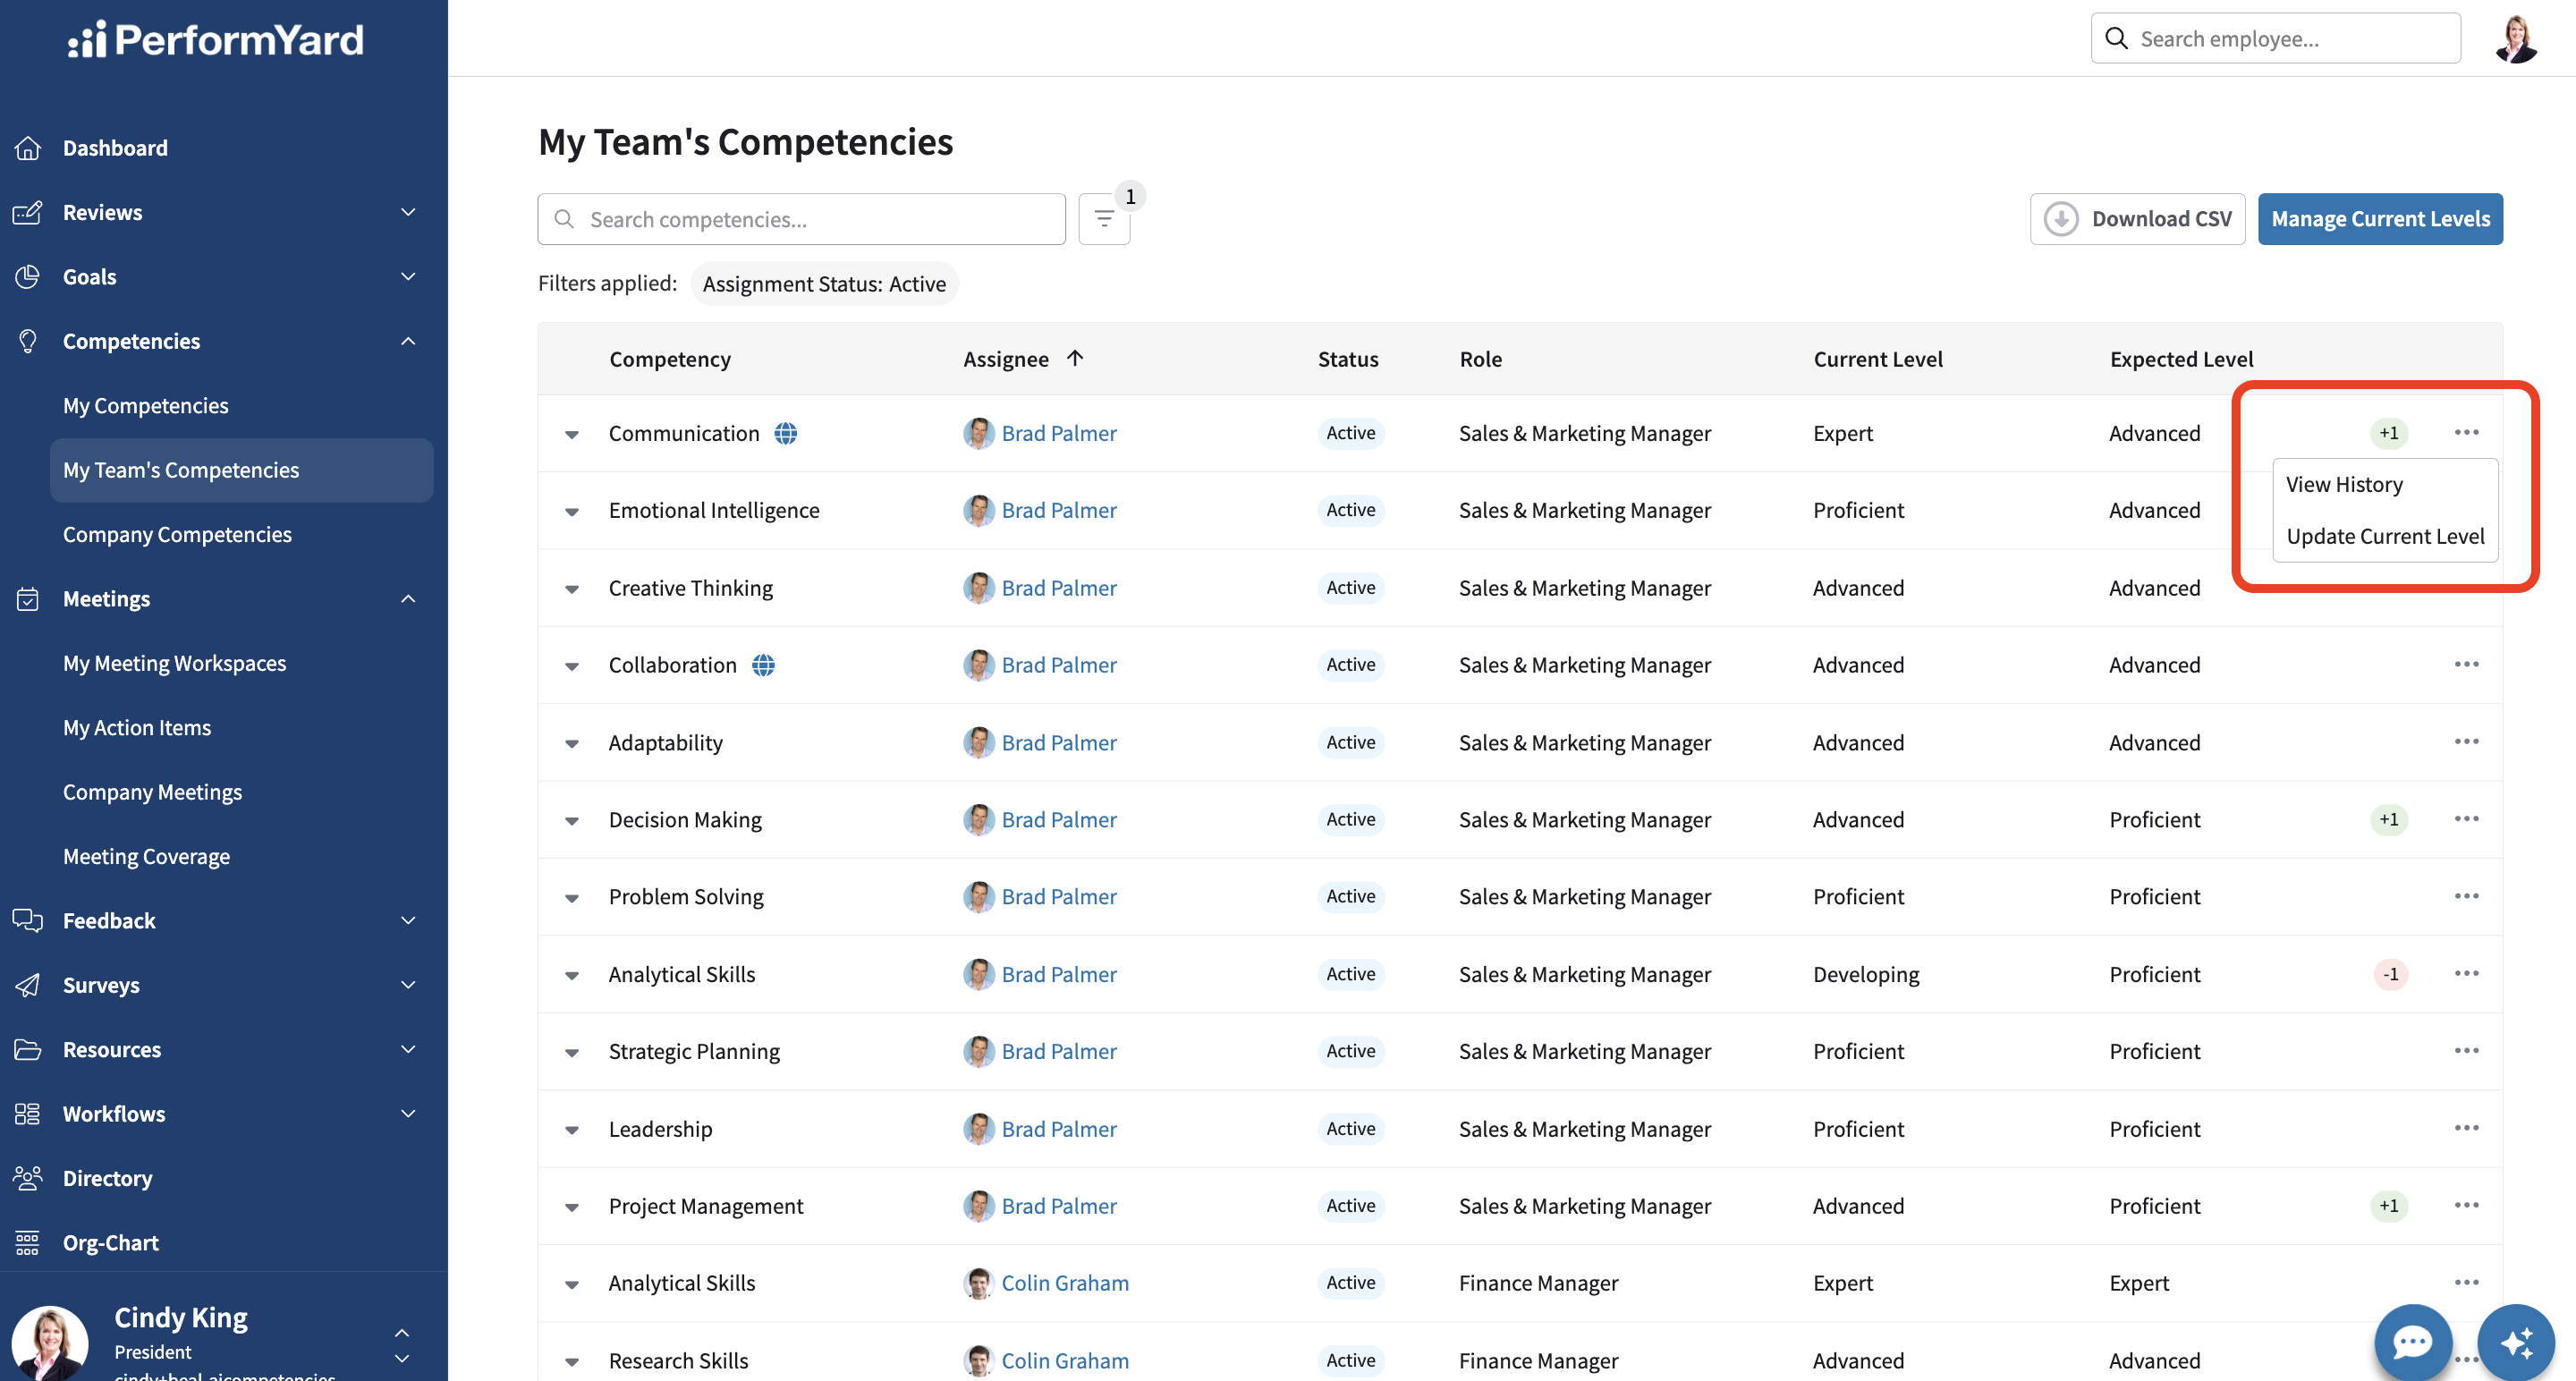Expand the Reviews sidebar menu
The height and width of the screenshot is (1381, 2576).
[x=408, y=212]
